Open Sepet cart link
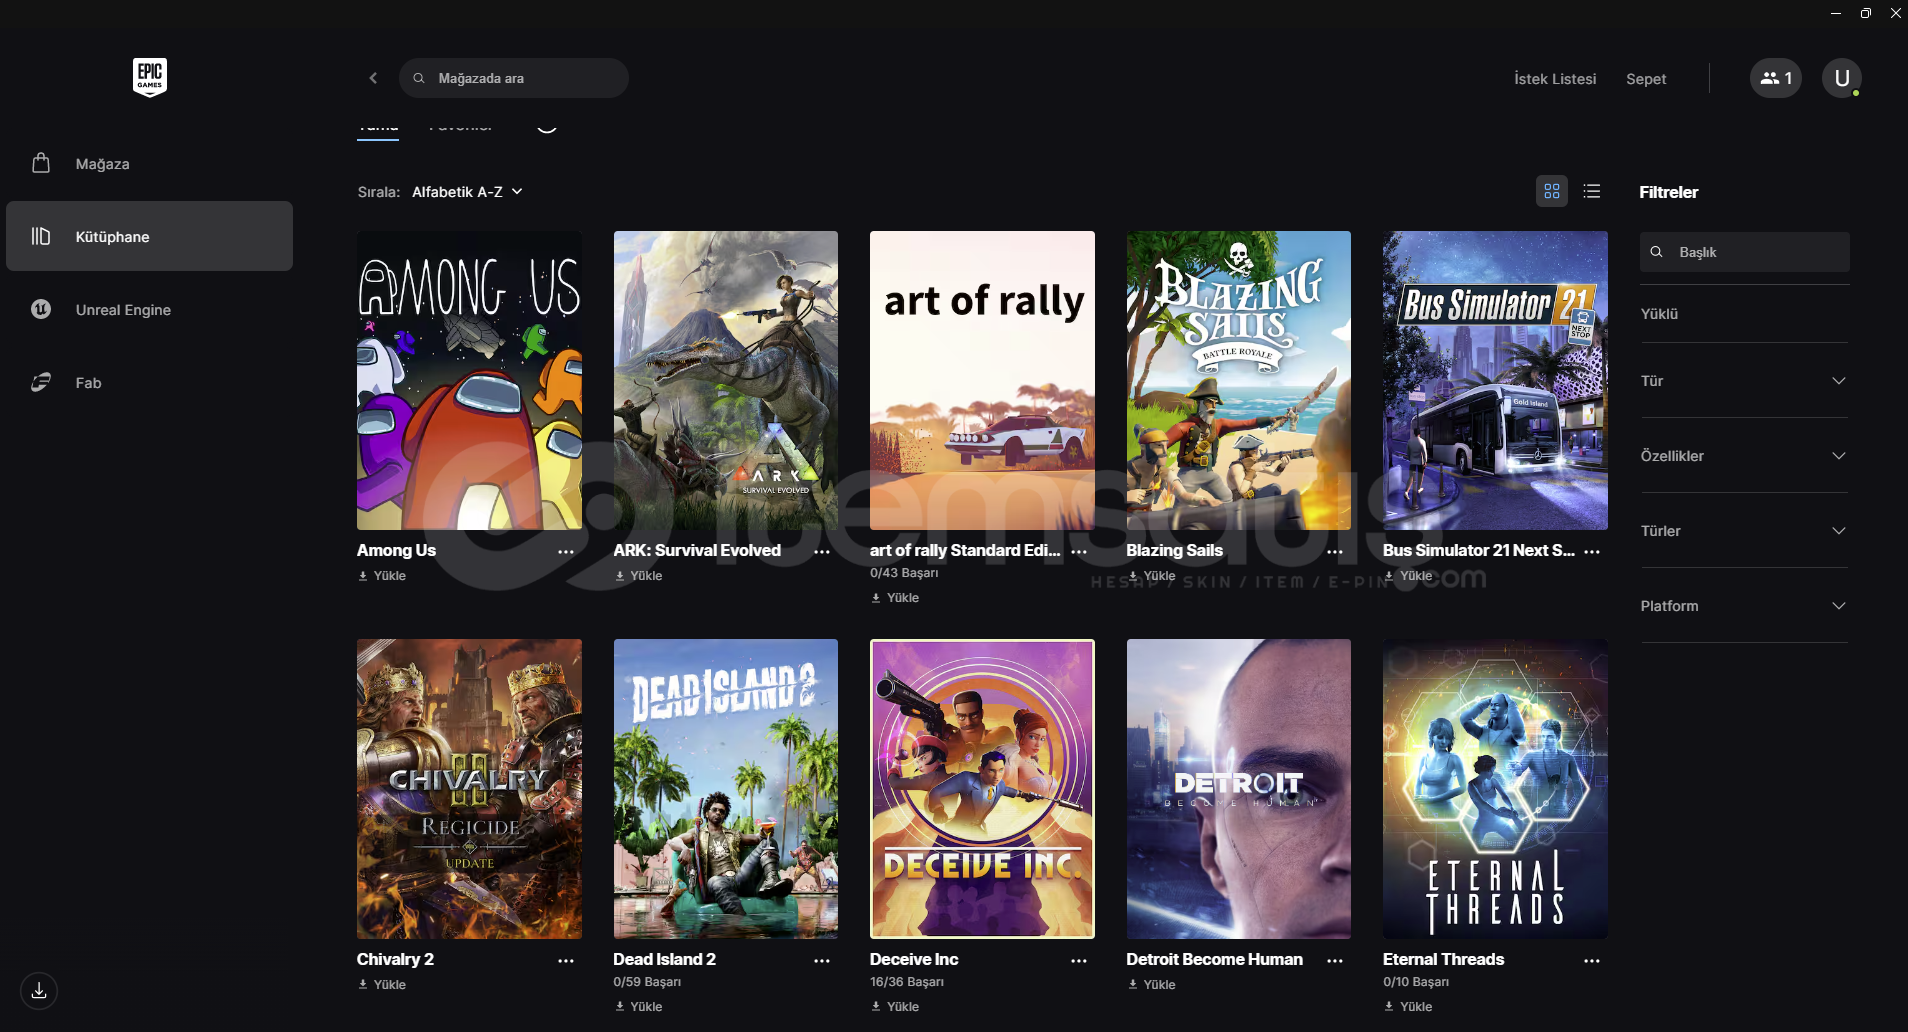Screen dimensions: 1908x1032 [1646, 79]
